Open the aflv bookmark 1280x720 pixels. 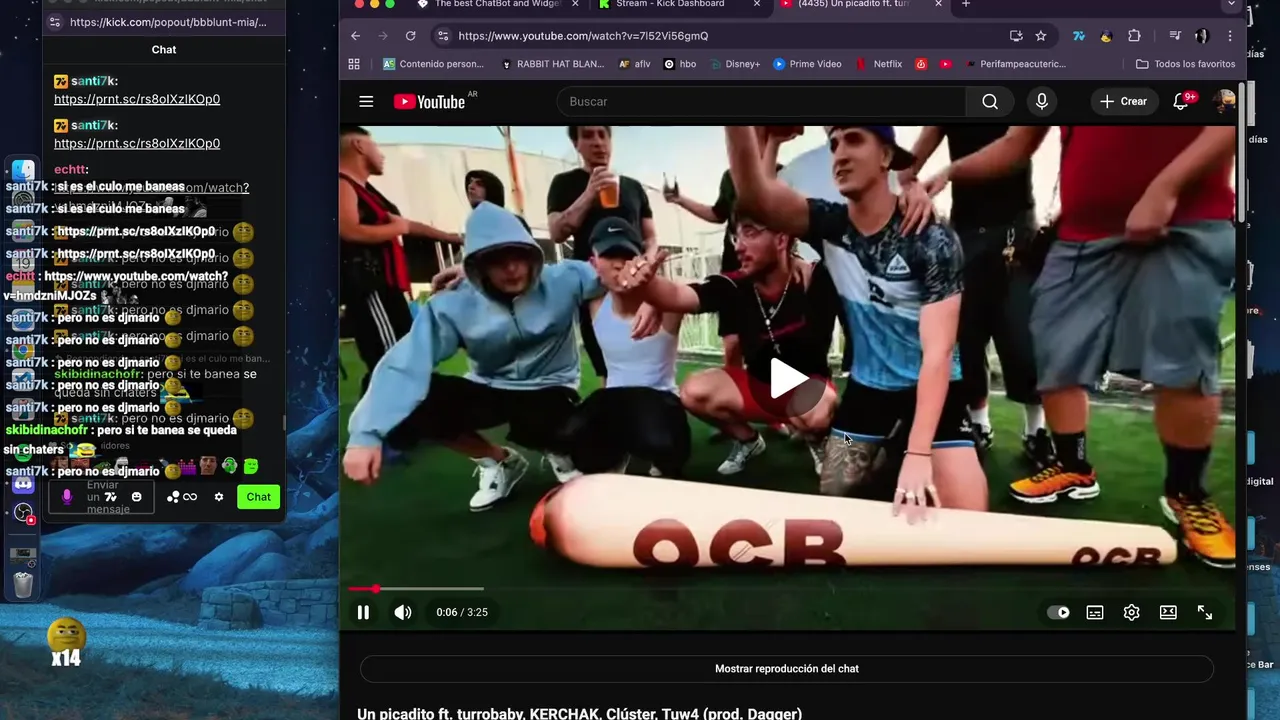(x=634, y=64)
